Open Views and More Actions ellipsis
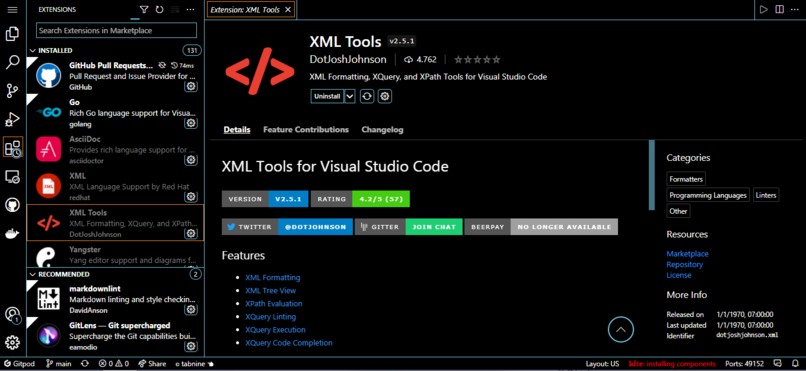Screen dimensions: 806x371 (x=190, y=10)
